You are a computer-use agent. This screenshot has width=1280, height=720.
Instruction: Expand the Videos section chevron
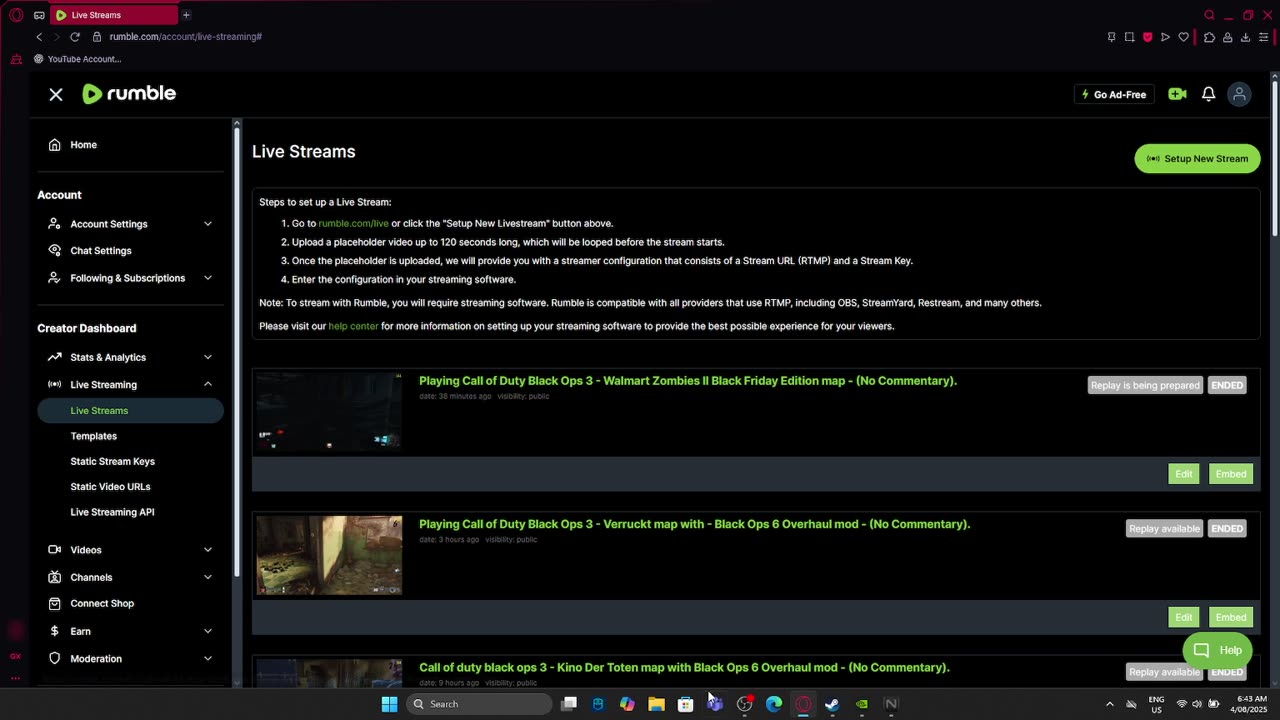[x=208, y=550]
